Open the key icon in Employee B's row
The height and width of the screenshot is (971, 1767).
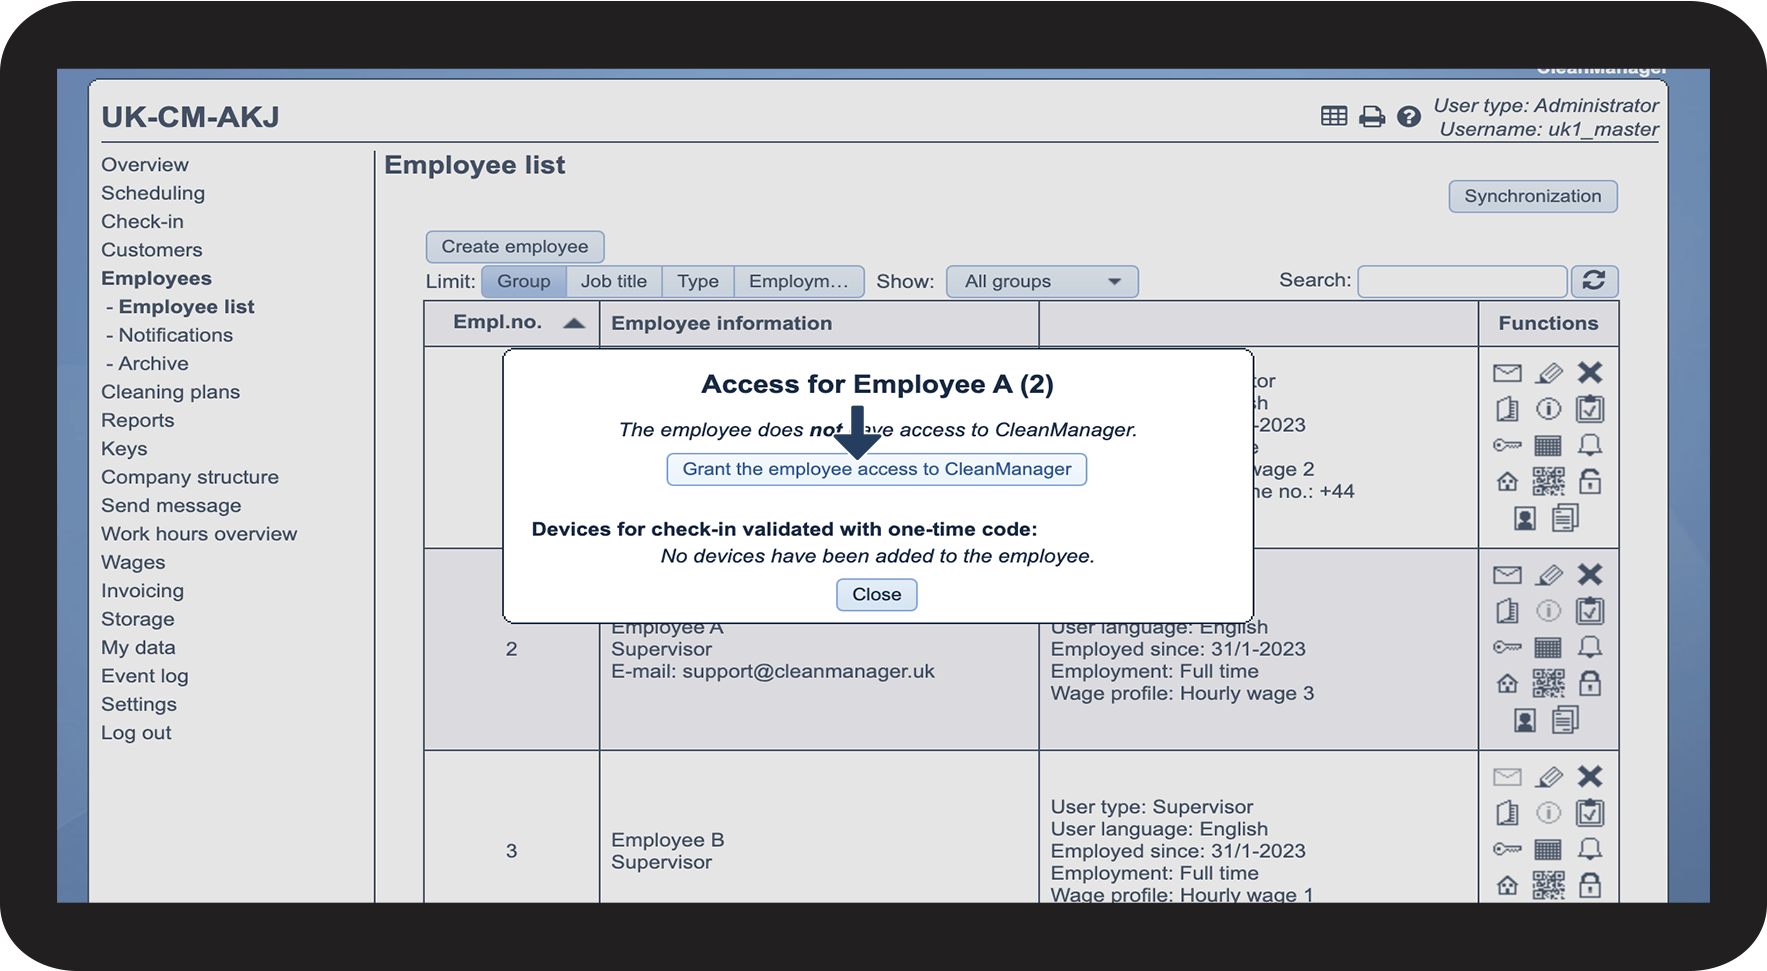click(x=1507, y=850)
